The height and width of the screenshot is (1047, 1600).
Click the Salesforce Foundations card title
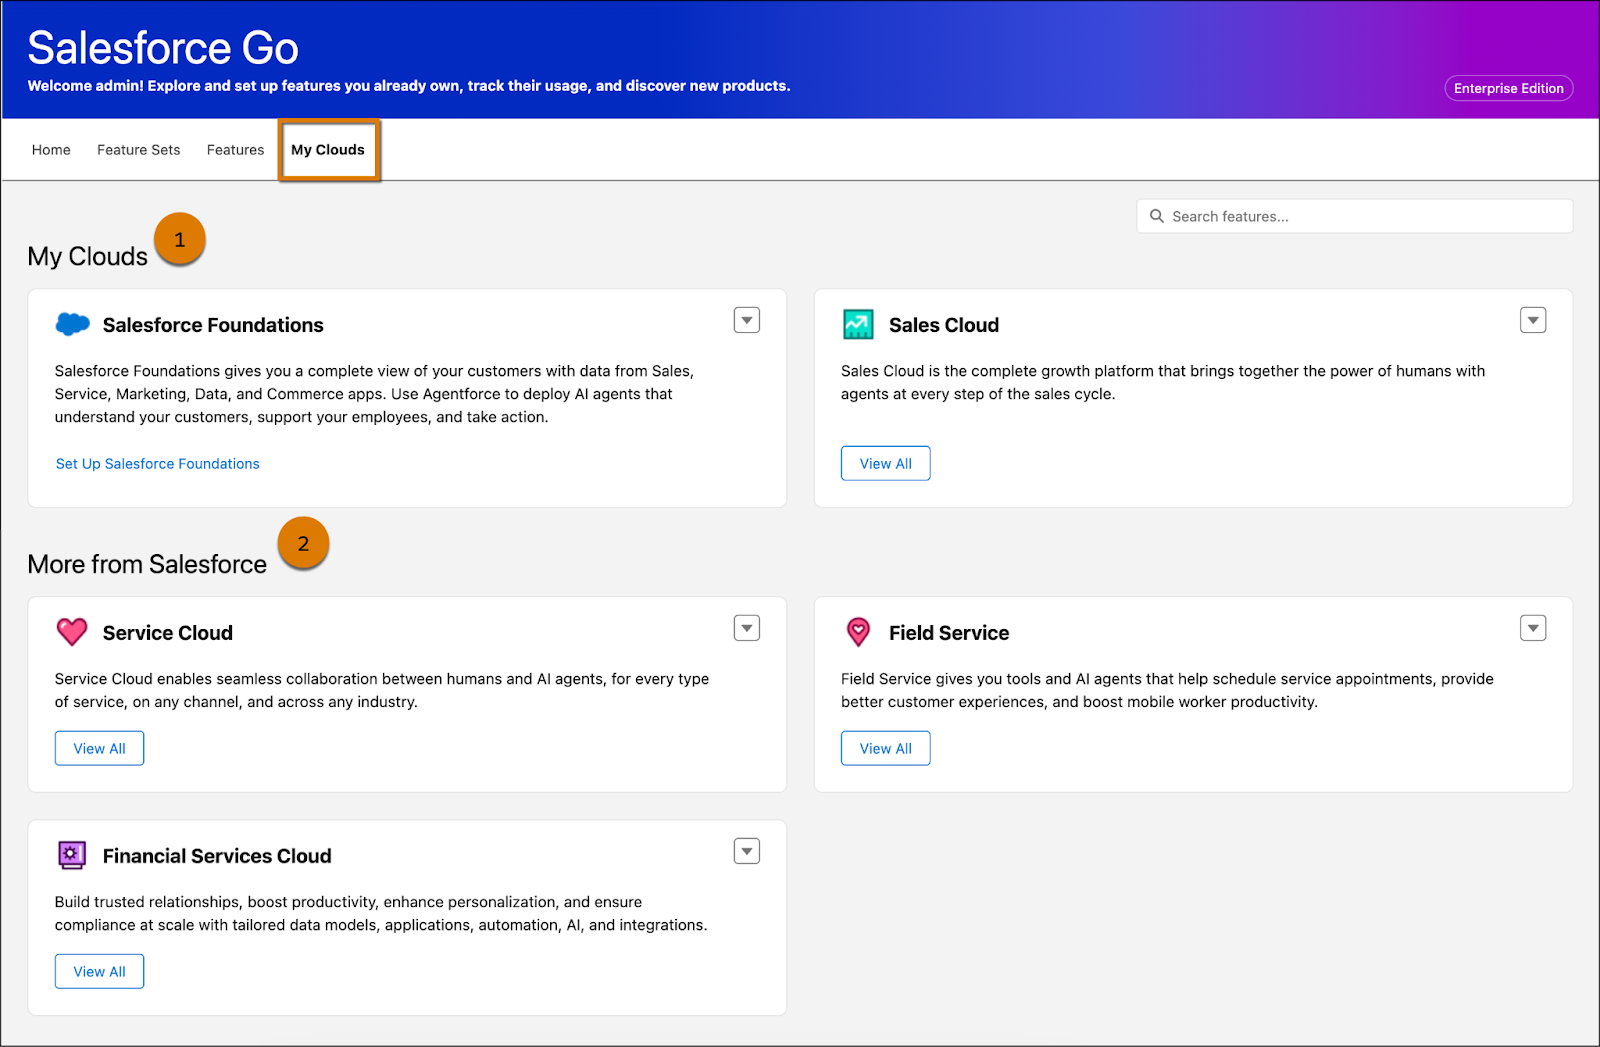(x=213, y=325)
